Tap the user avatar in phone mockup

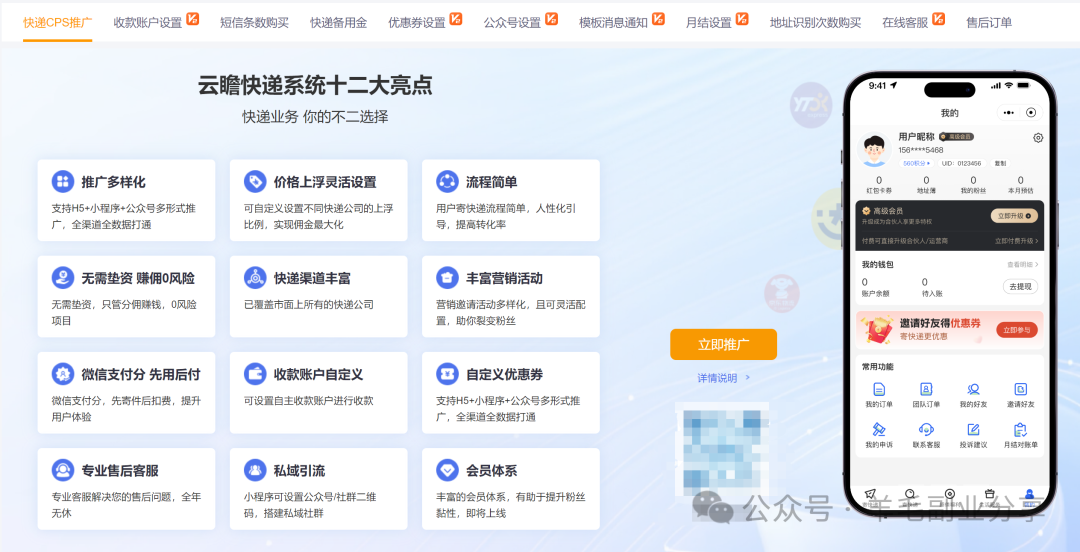[875, 150]
